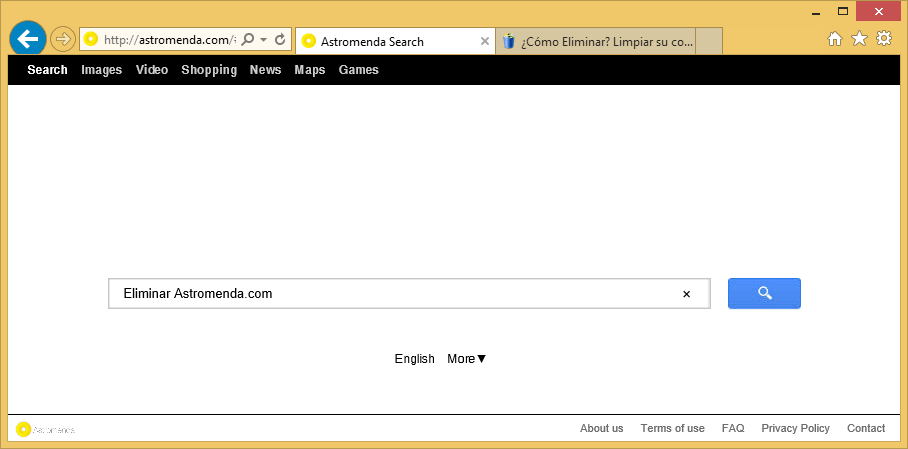Open the Privacy Policy footer link
The image size is (908, 449).
[796, 428]
